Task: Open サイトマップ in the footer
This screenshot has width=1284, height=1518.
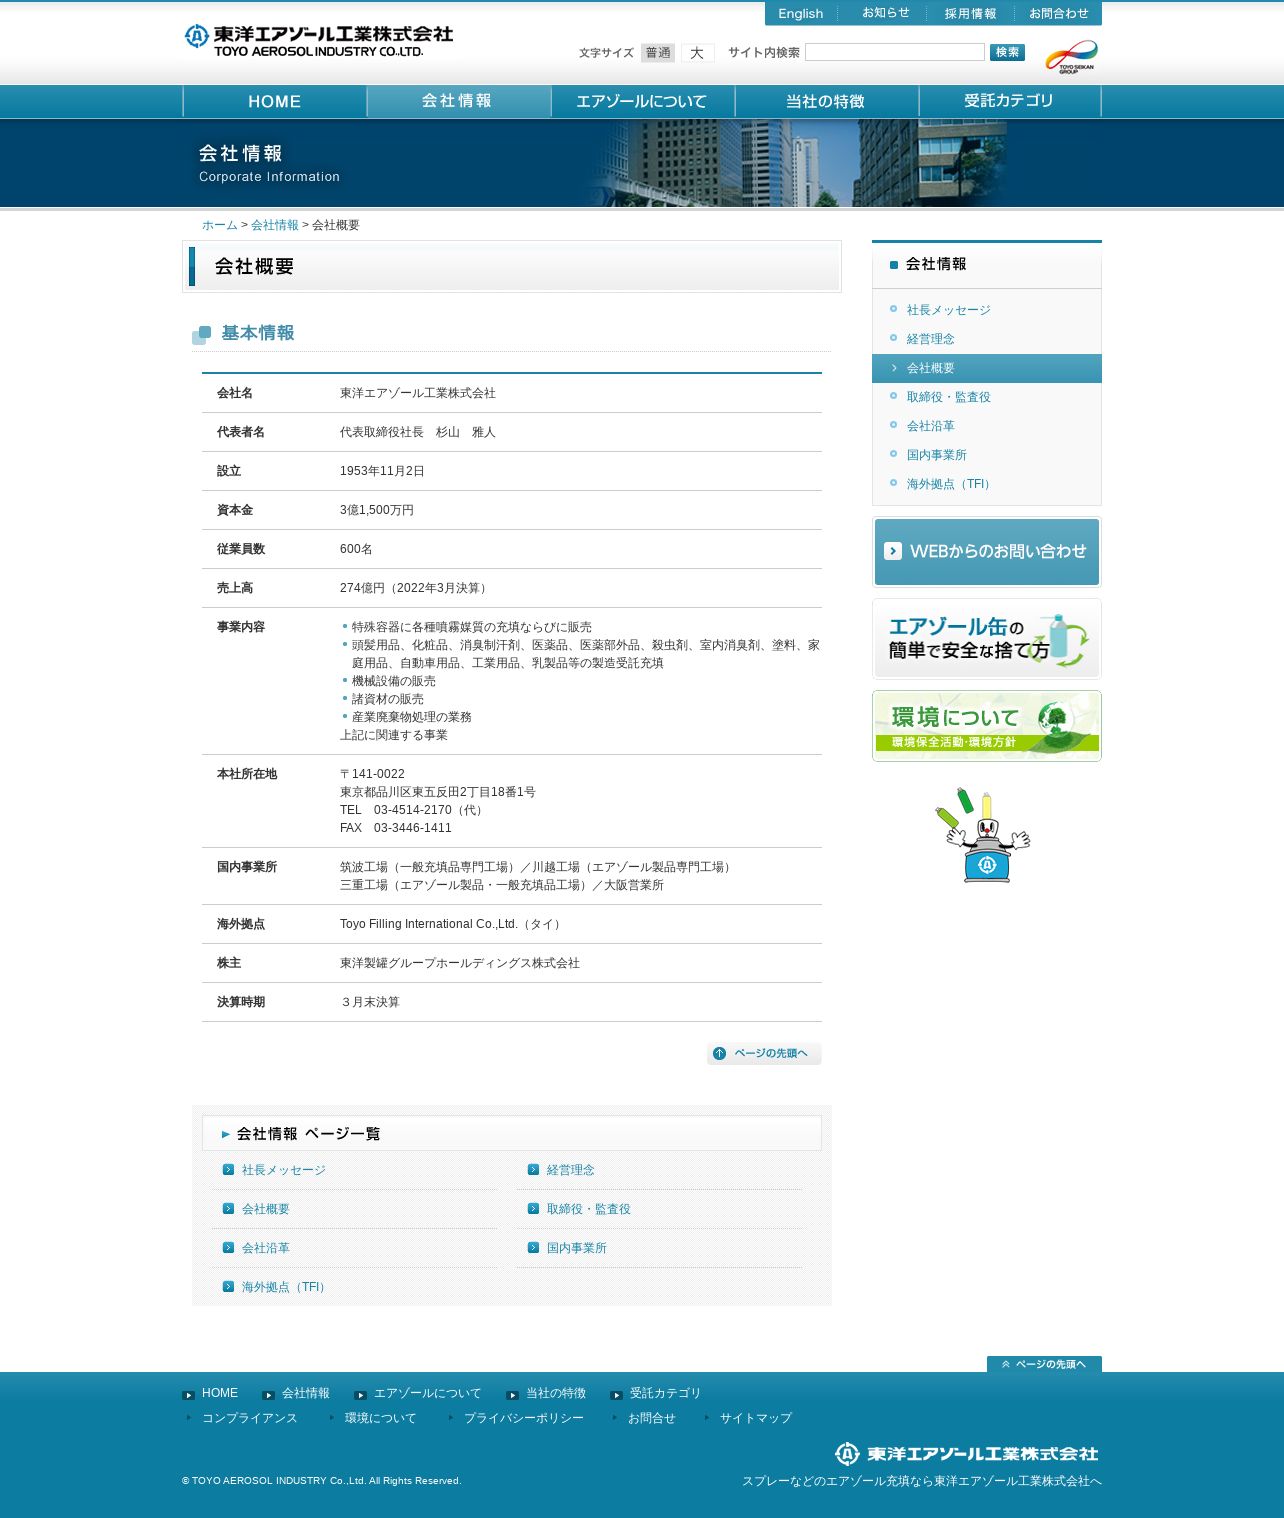Action: point(756,1418)
